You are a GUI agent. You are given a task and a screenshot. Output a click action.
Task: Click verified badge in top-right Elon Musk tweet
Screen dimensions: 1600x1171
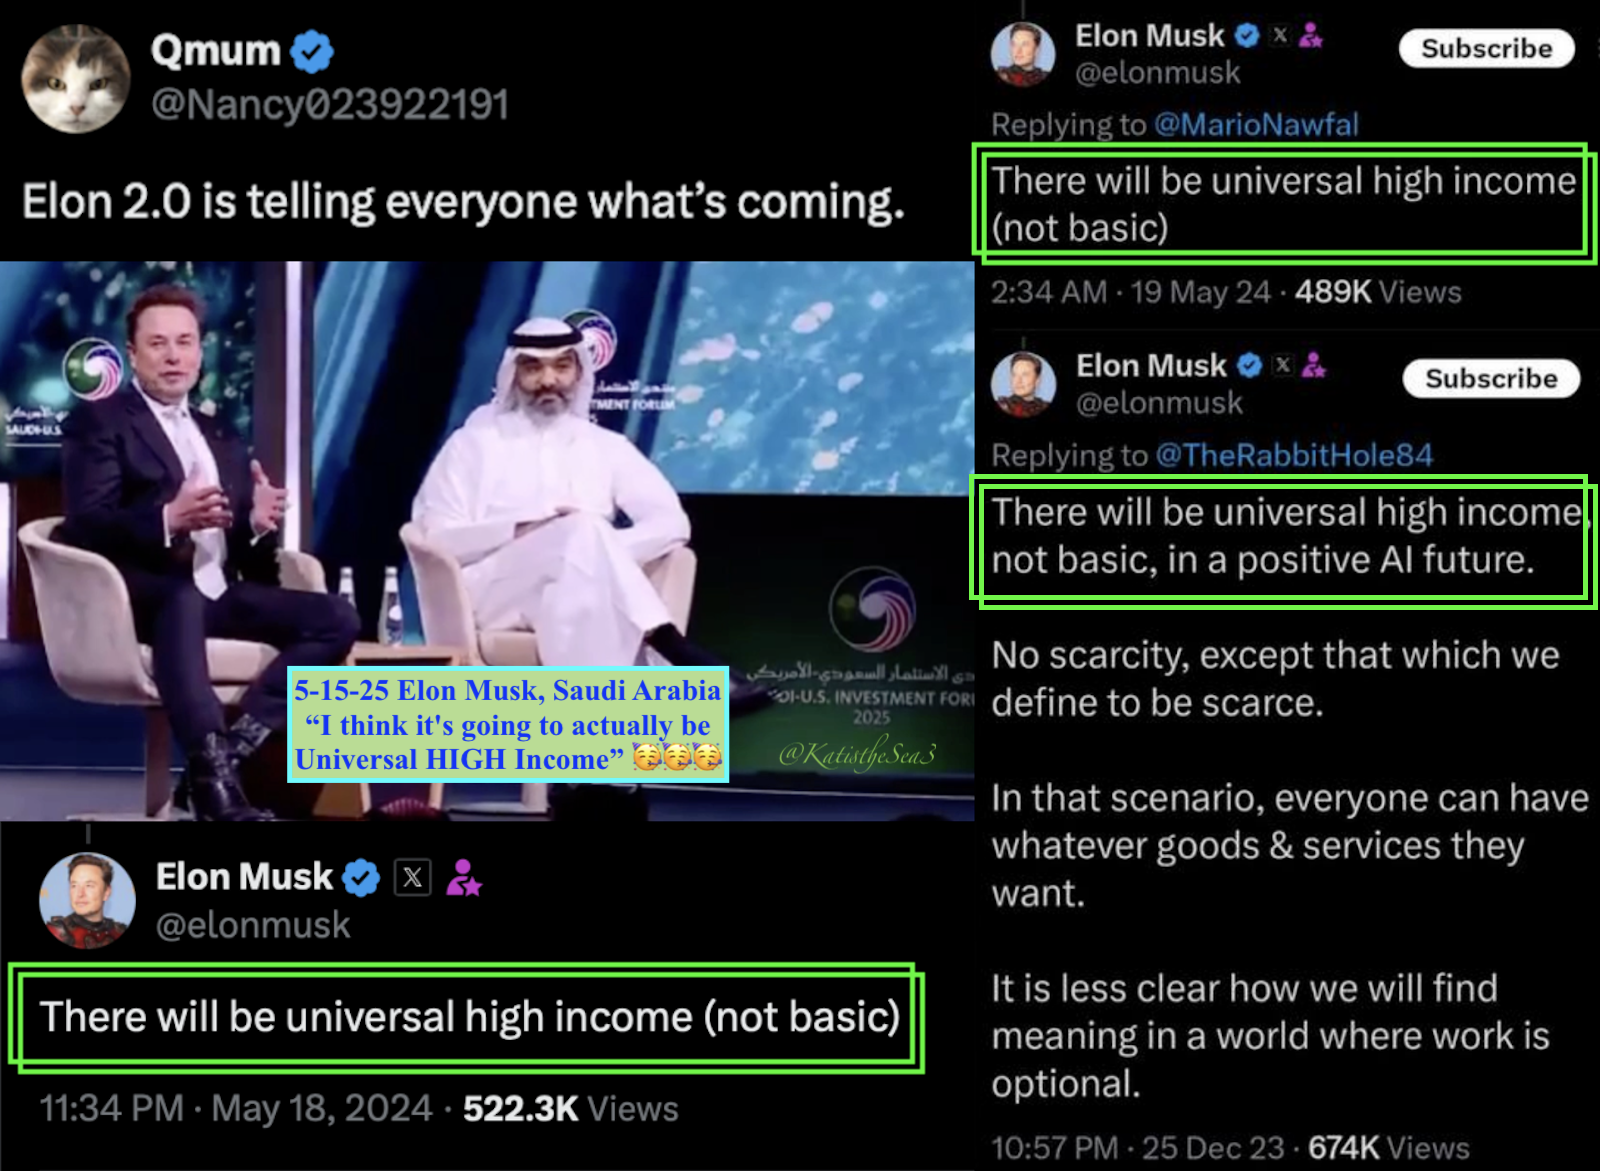(x=1247, y=36)
